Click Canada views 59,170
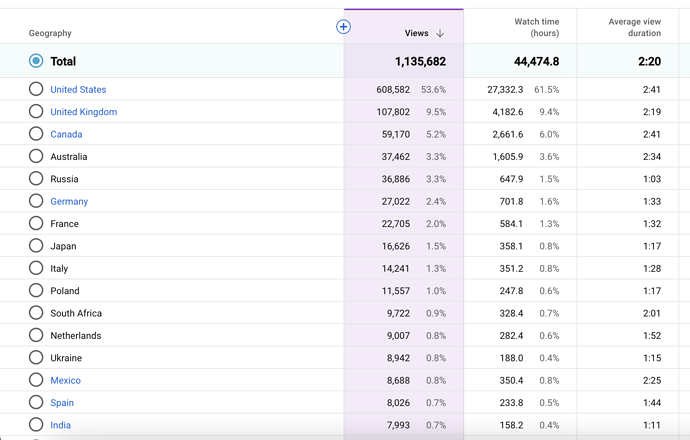Image resolution: width=690 pixels, height=440 pixels. (396, 134)
